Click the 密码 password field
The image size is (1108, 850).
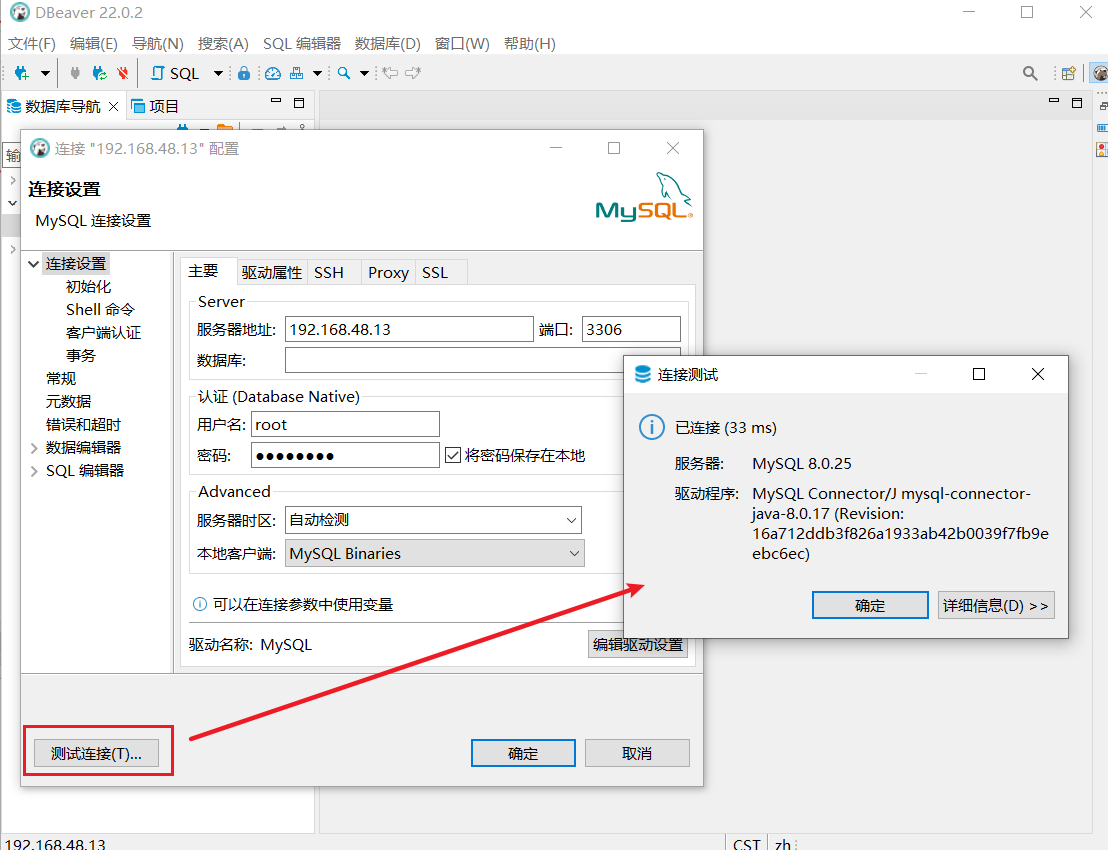pos(346,456)
